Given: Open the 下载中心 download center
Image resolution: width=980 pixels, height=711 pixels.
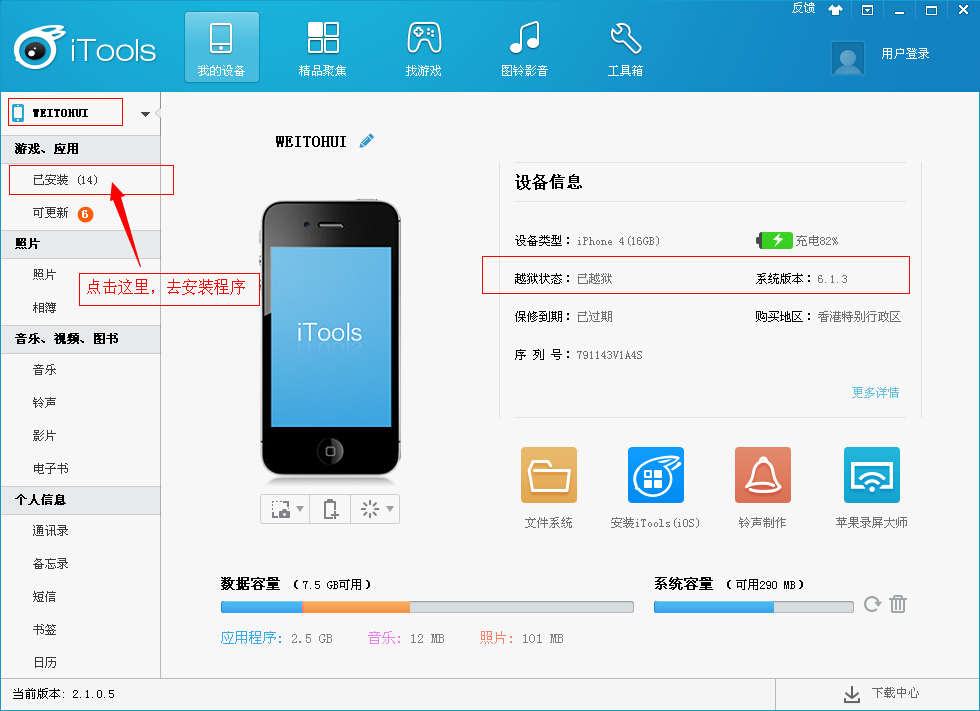Looking at the screenshot, I should click(x=881, y=694).
